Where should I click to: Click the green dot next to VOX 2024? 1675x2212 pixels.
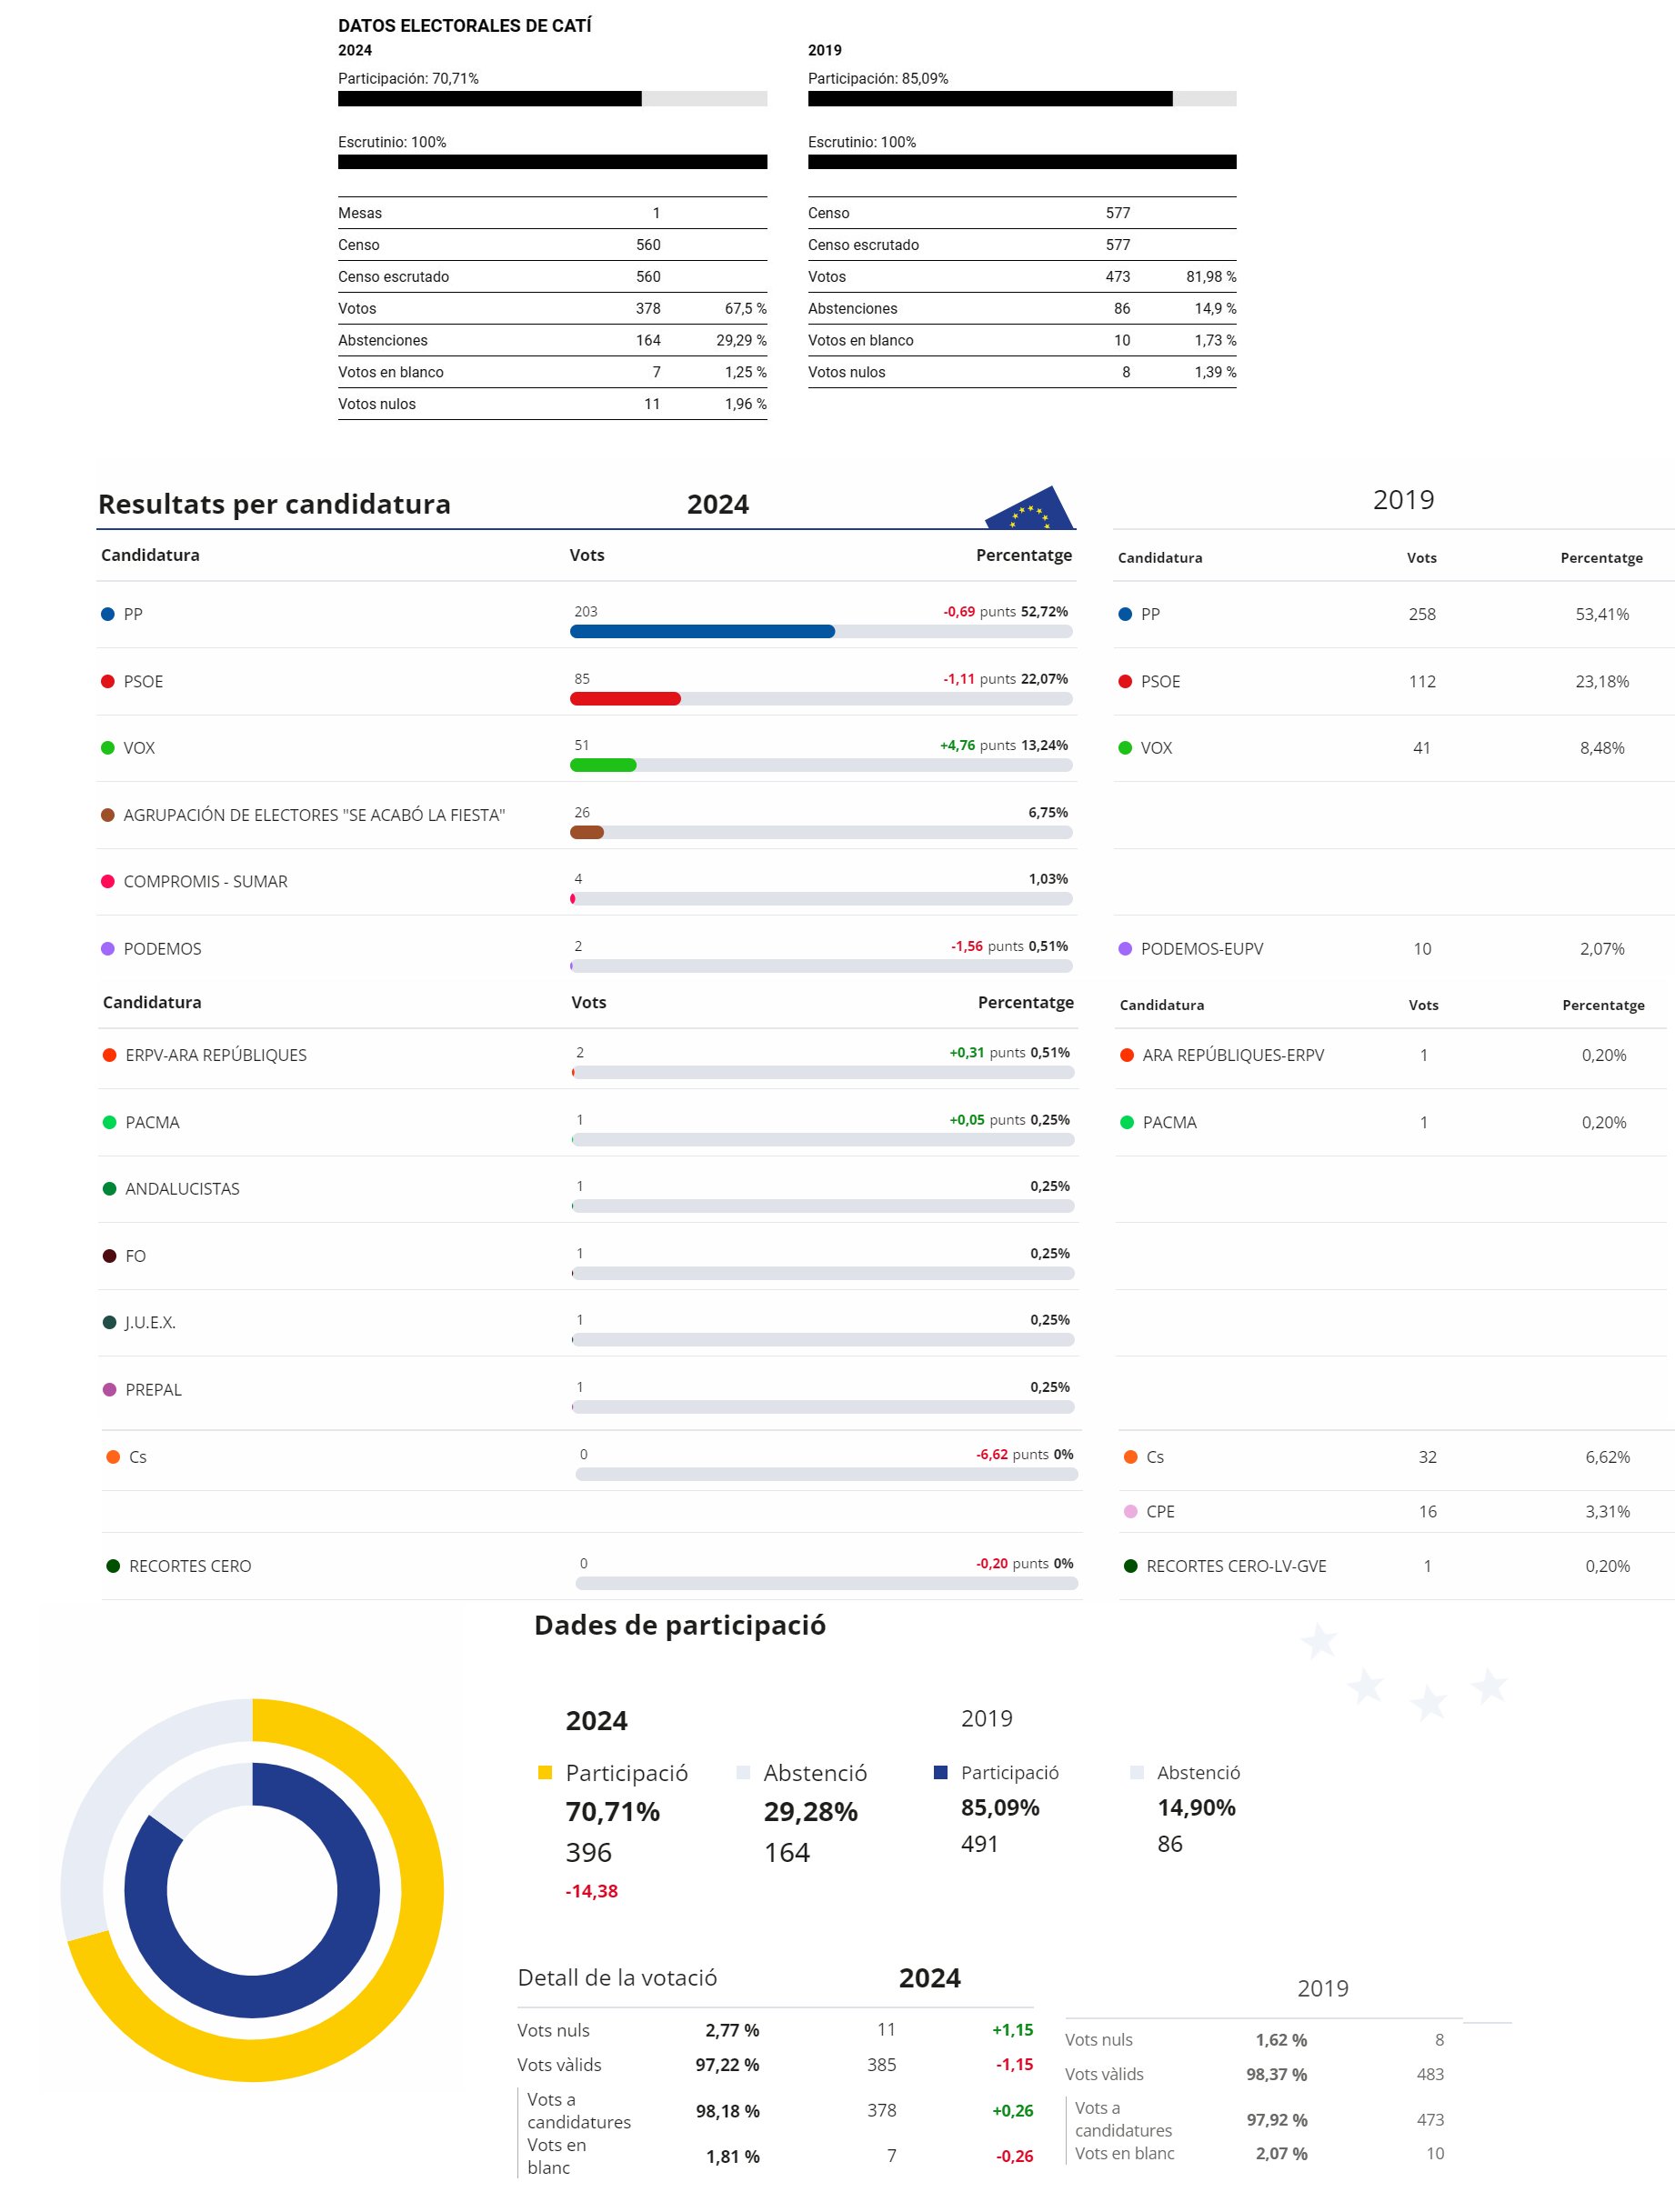(108, 748)
